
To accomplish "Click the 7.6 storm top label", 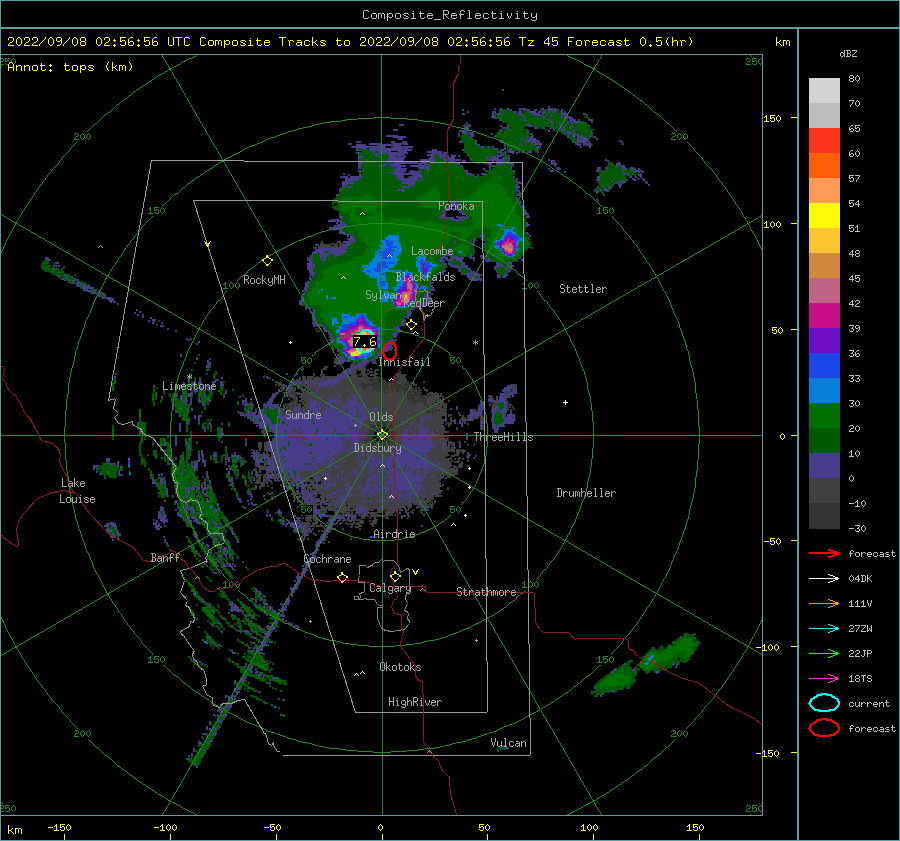I will (364, 342).
